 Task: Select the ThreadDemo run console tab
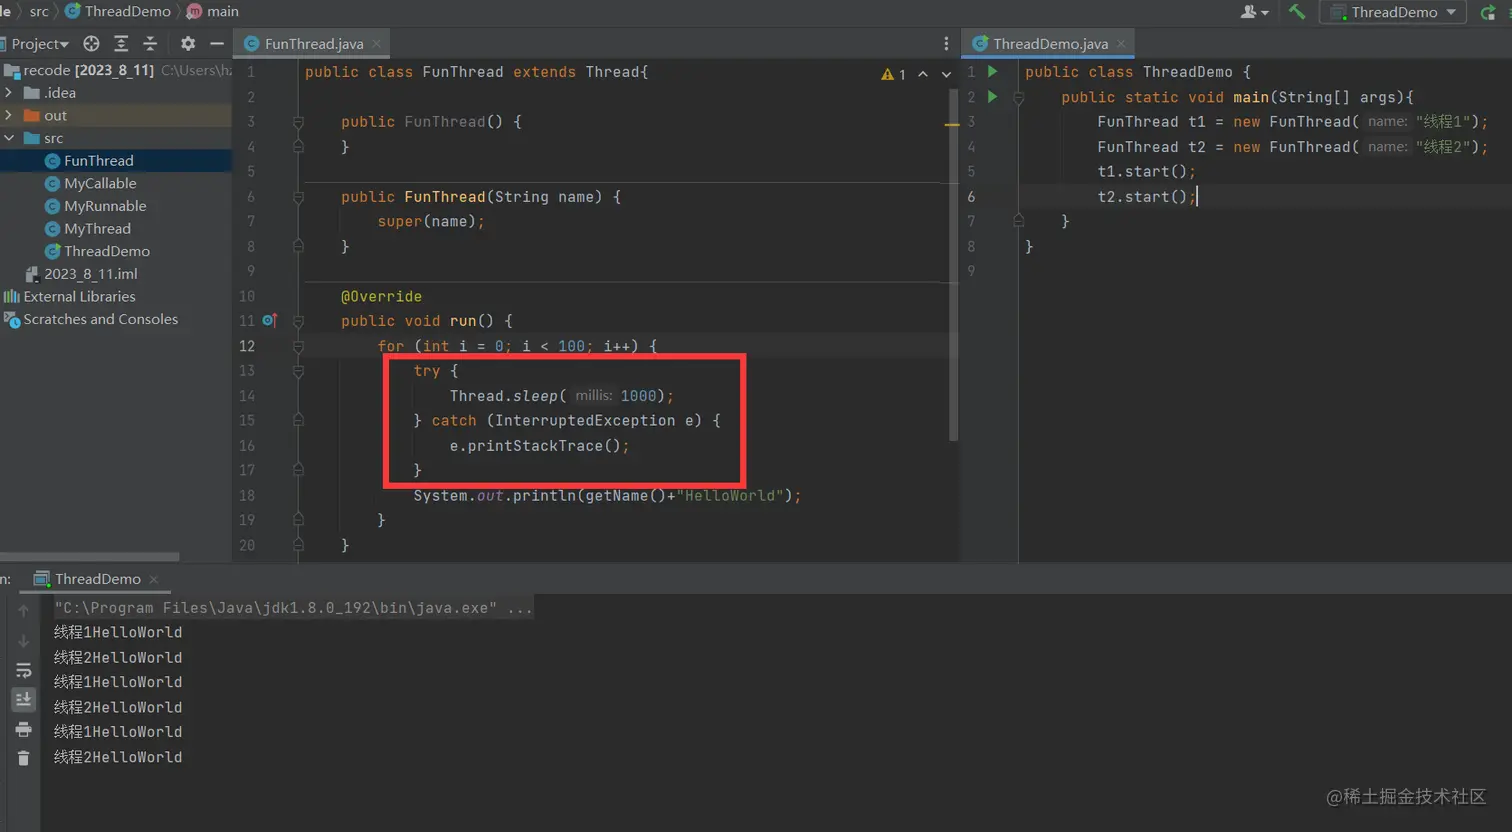point(97,579)
